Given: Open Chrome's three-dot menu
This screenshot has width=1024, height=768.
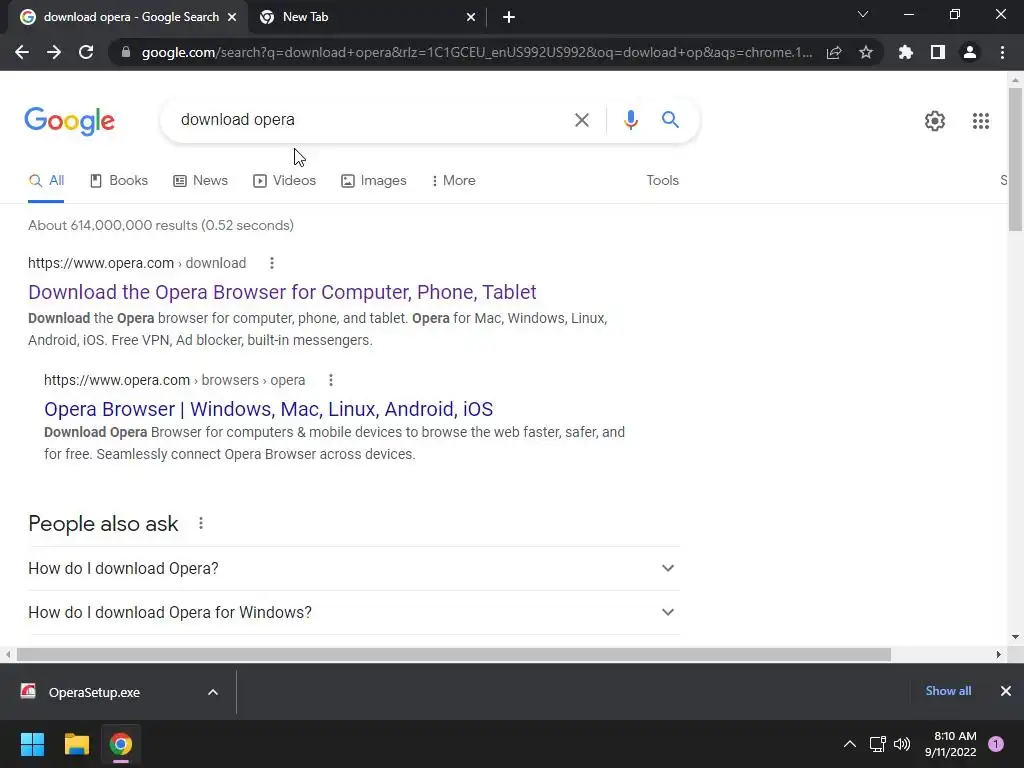Looking at the screenshot, I should point(1002,52).
